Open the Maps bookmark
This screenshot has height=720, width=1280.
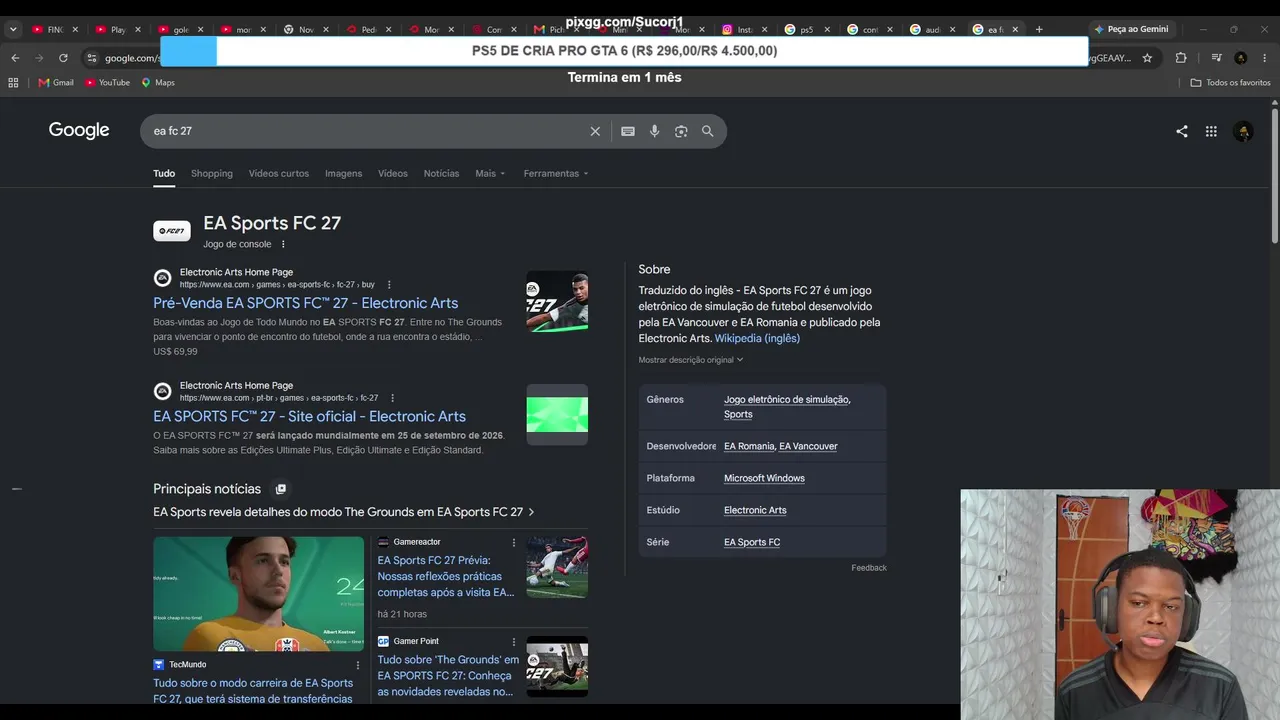tap(158, 82)
